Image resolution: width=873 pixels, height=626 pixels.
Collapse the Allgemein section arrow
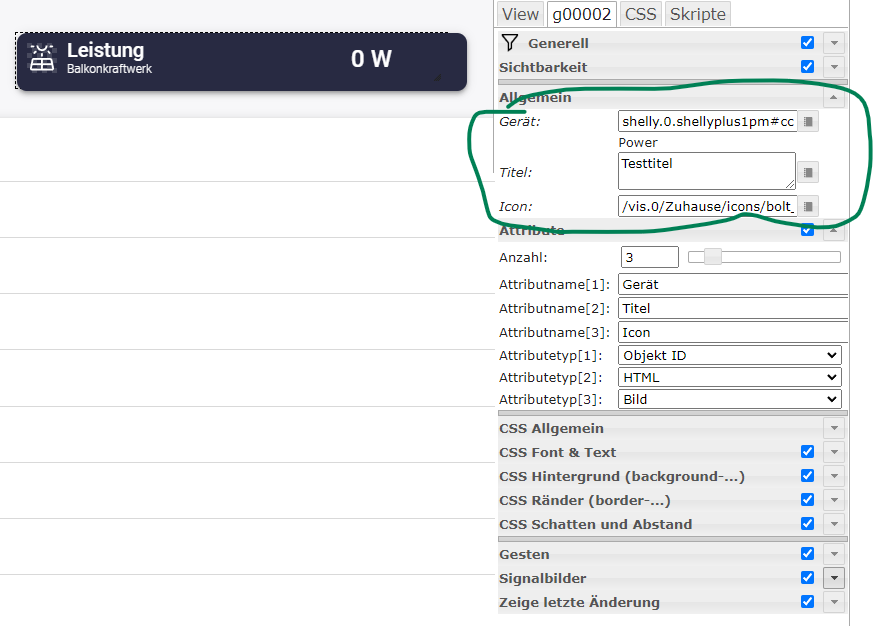834,97
